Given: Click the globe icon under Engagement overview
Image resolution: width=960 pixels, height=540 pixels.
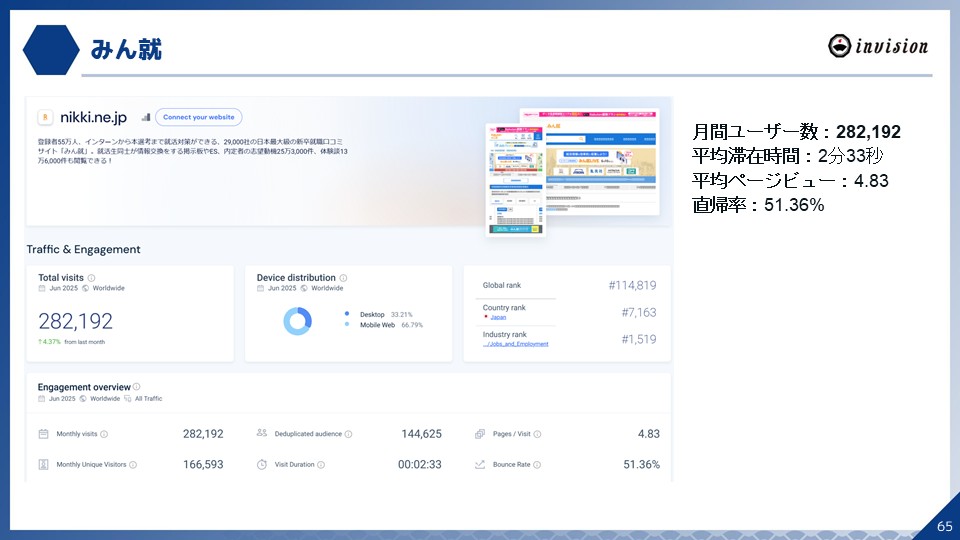Looking at the screenshot, I should pyautogui.click(x=83, y=399).
